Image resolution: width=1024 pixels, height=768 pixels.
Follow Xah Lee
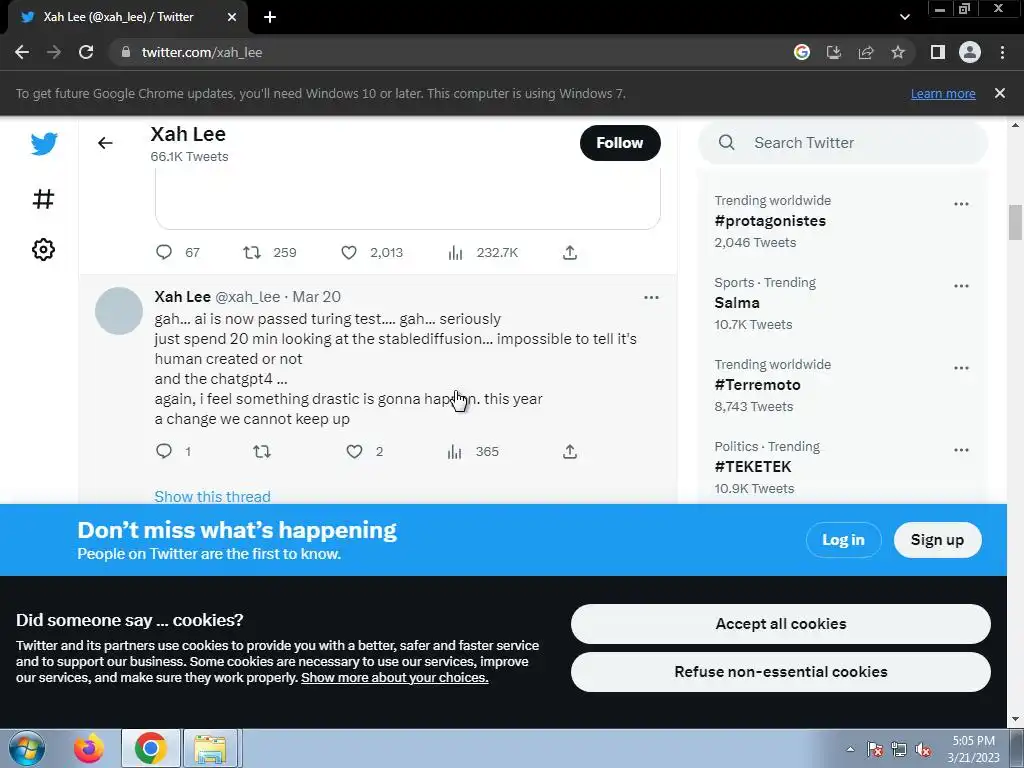[620, 143]
